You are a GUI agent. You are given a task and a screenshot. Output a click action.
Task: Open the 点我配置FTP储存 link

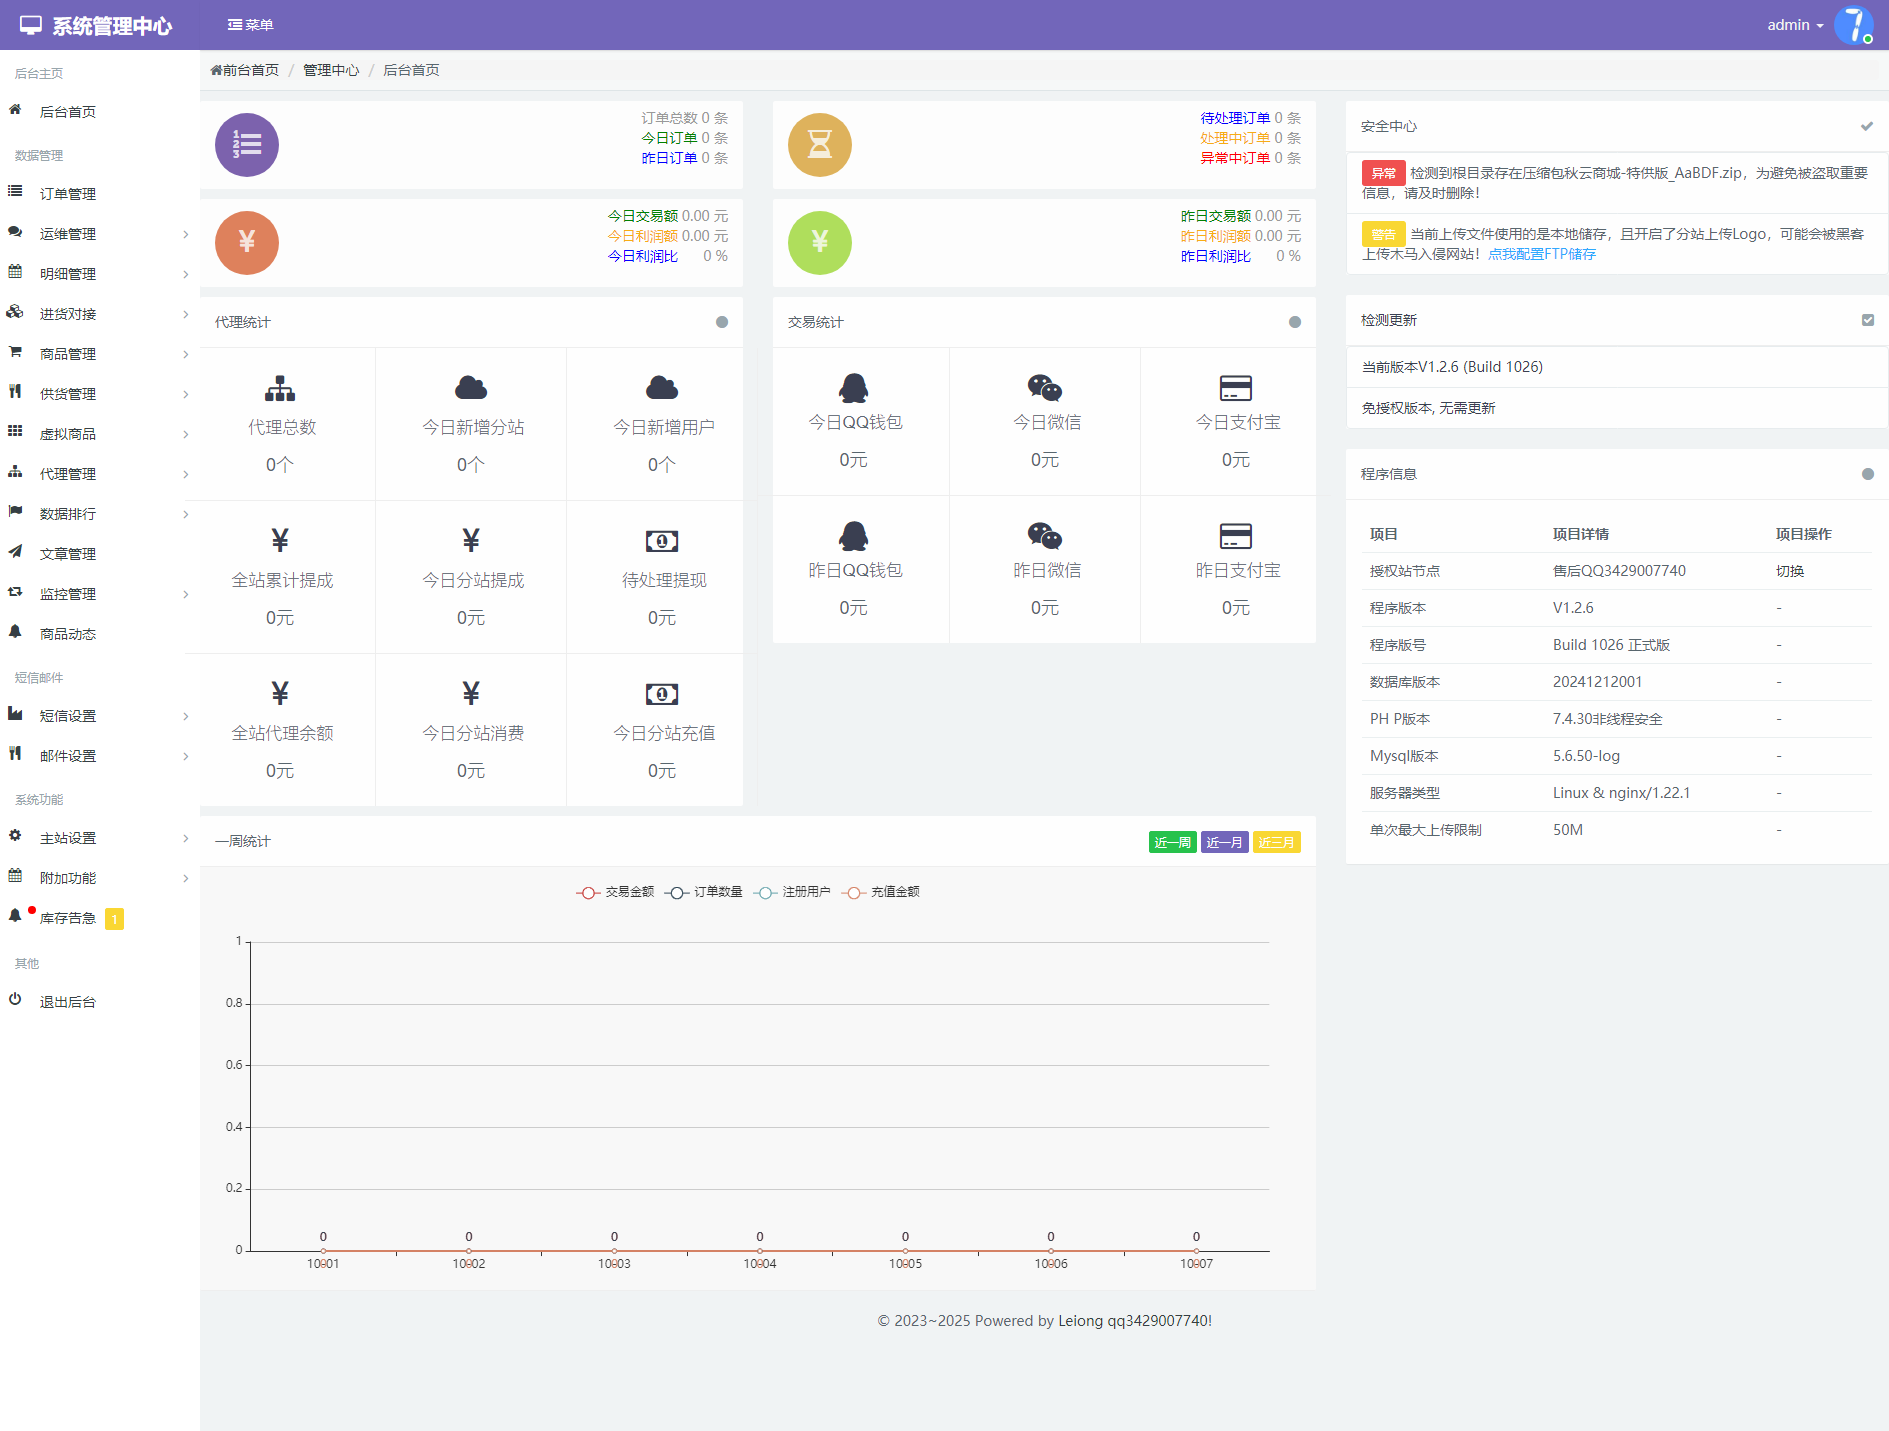pyautogui.click(x=1541, y=254)
